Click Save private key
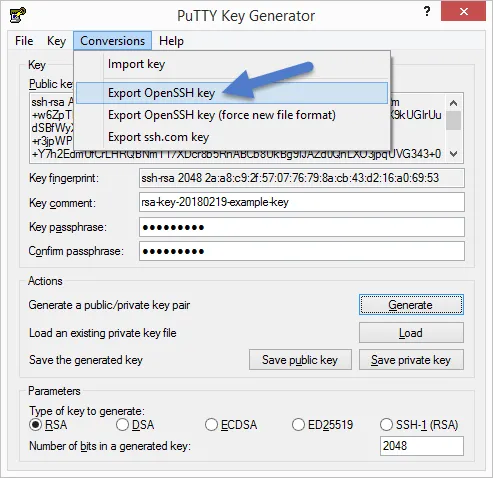Viewport: 493px width, 478px height. pyautogui.click(x=411, y=360)
